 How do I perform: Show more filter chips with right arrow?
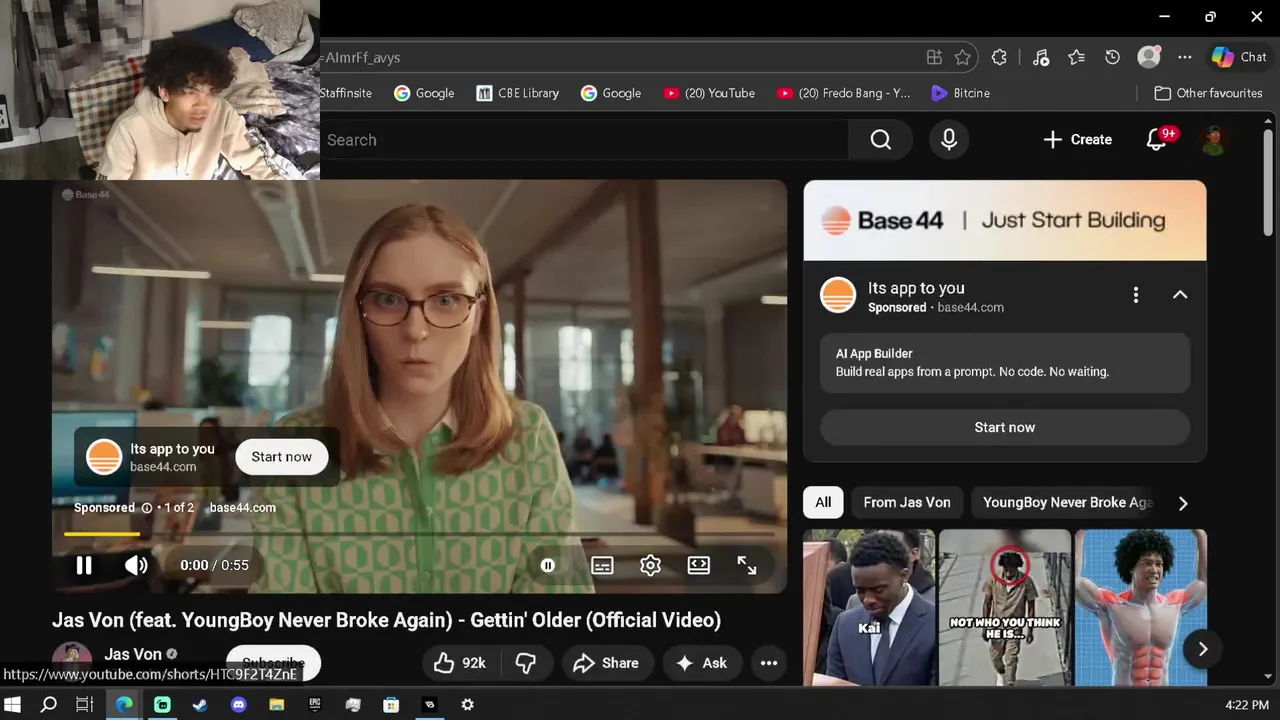1183,503
